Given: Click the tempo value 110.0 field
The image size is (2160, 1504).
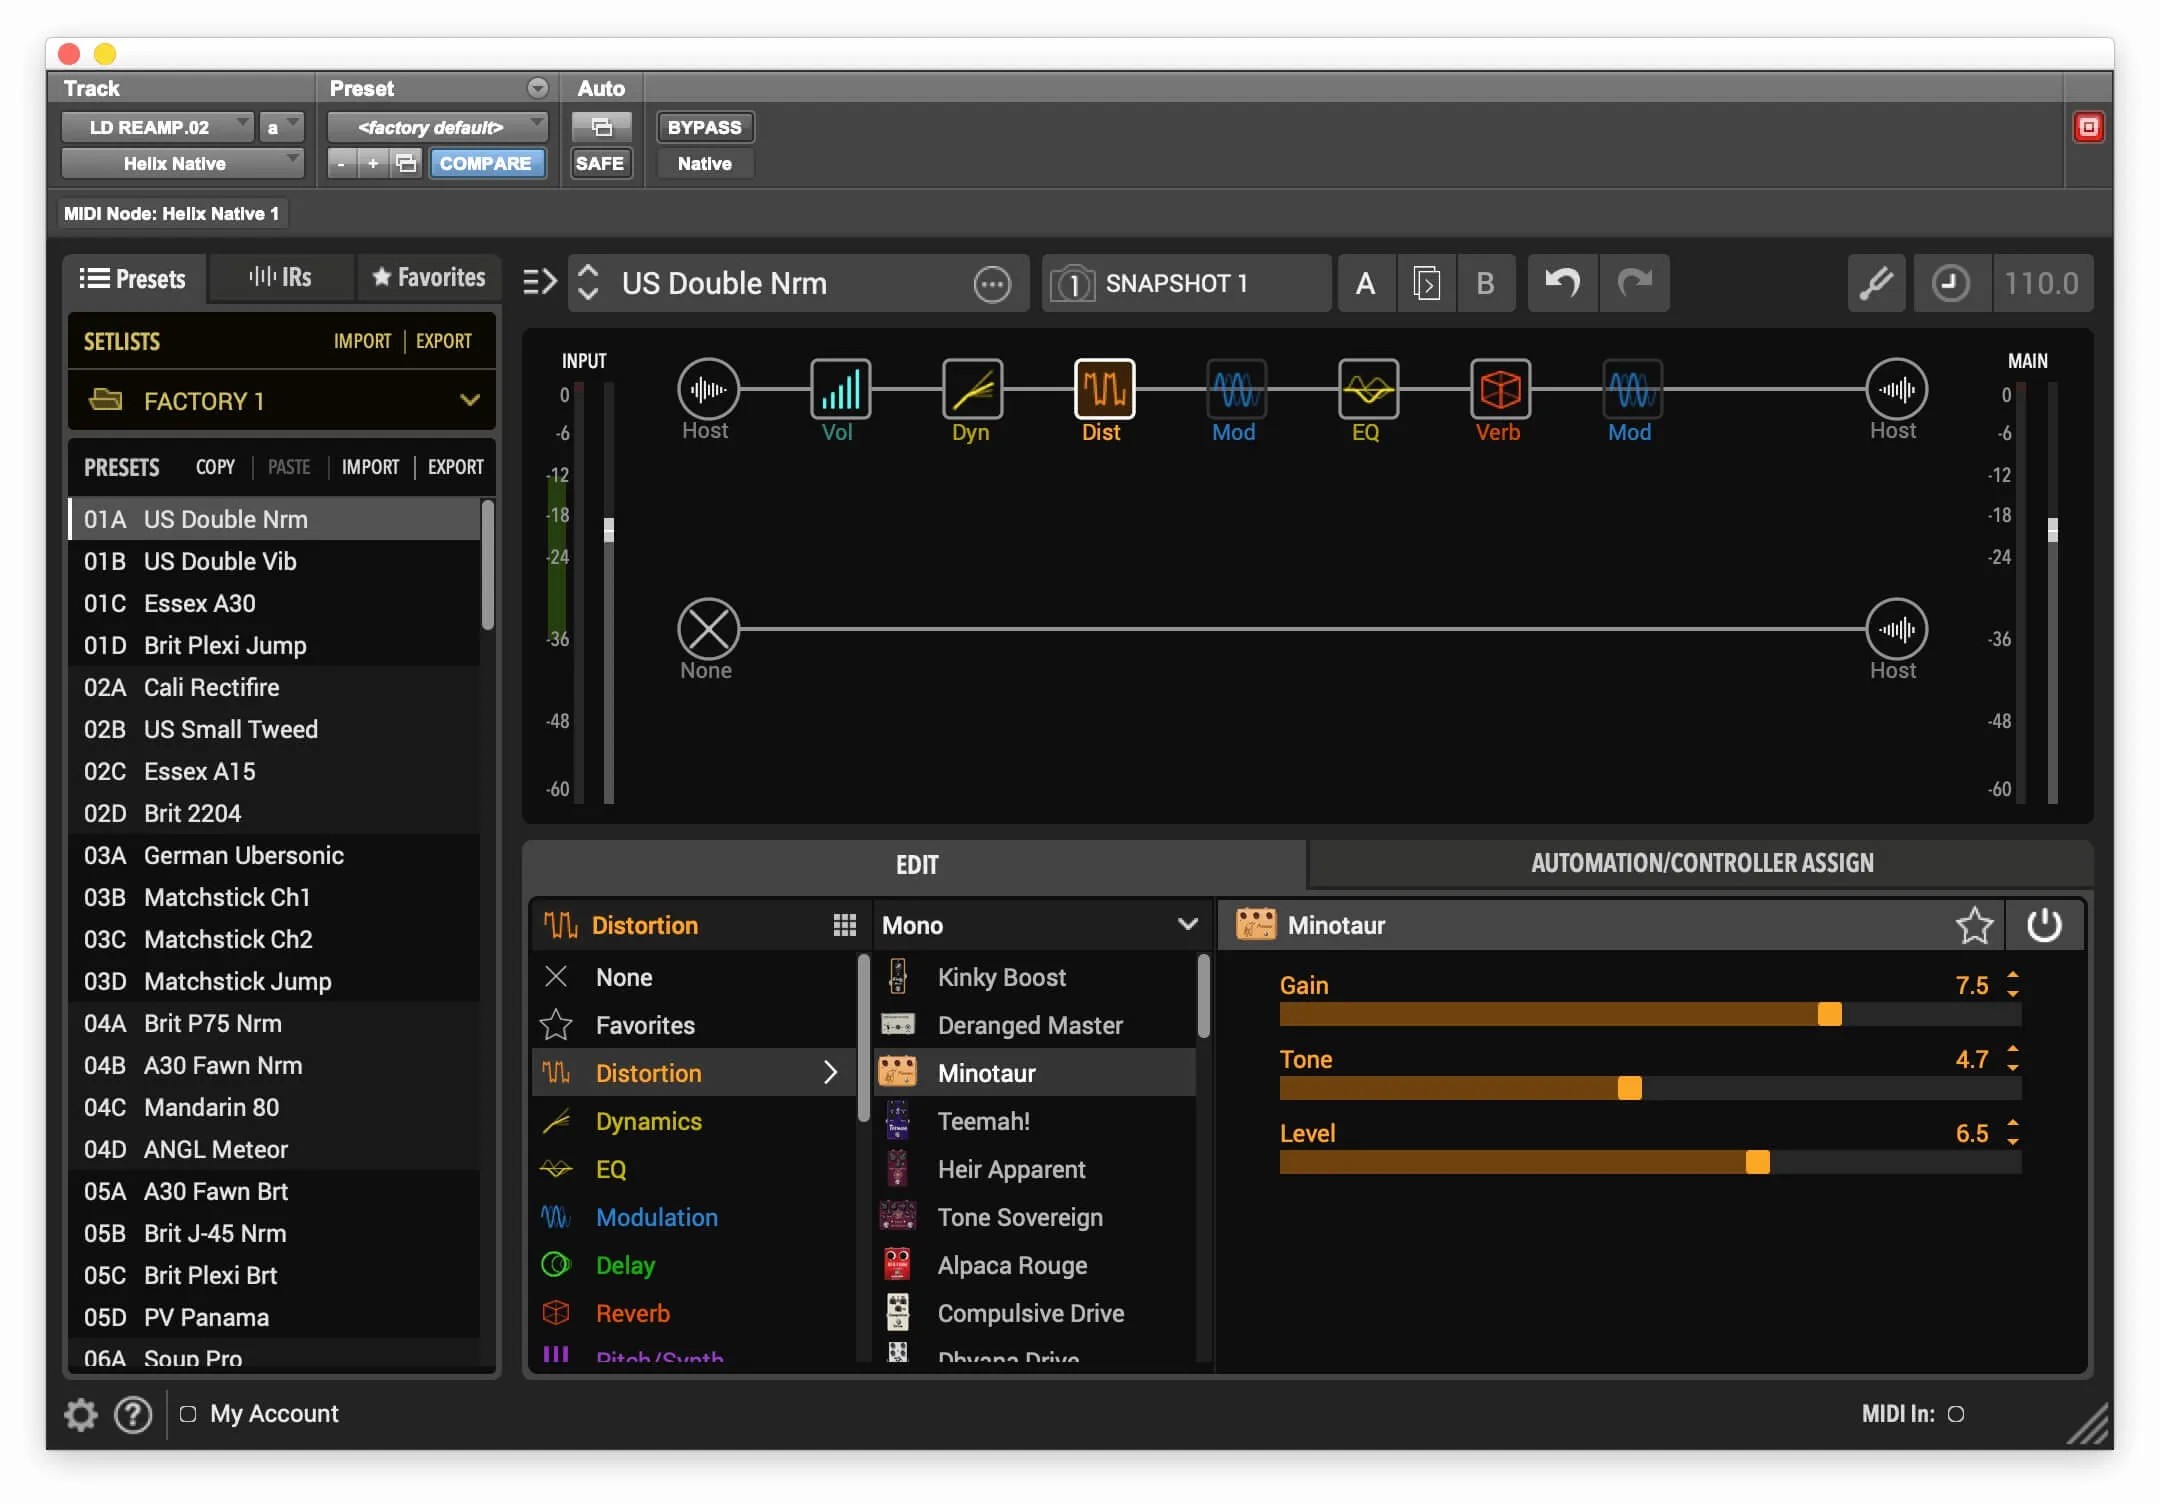Looking at the screenshot, I should point(2042,283).
